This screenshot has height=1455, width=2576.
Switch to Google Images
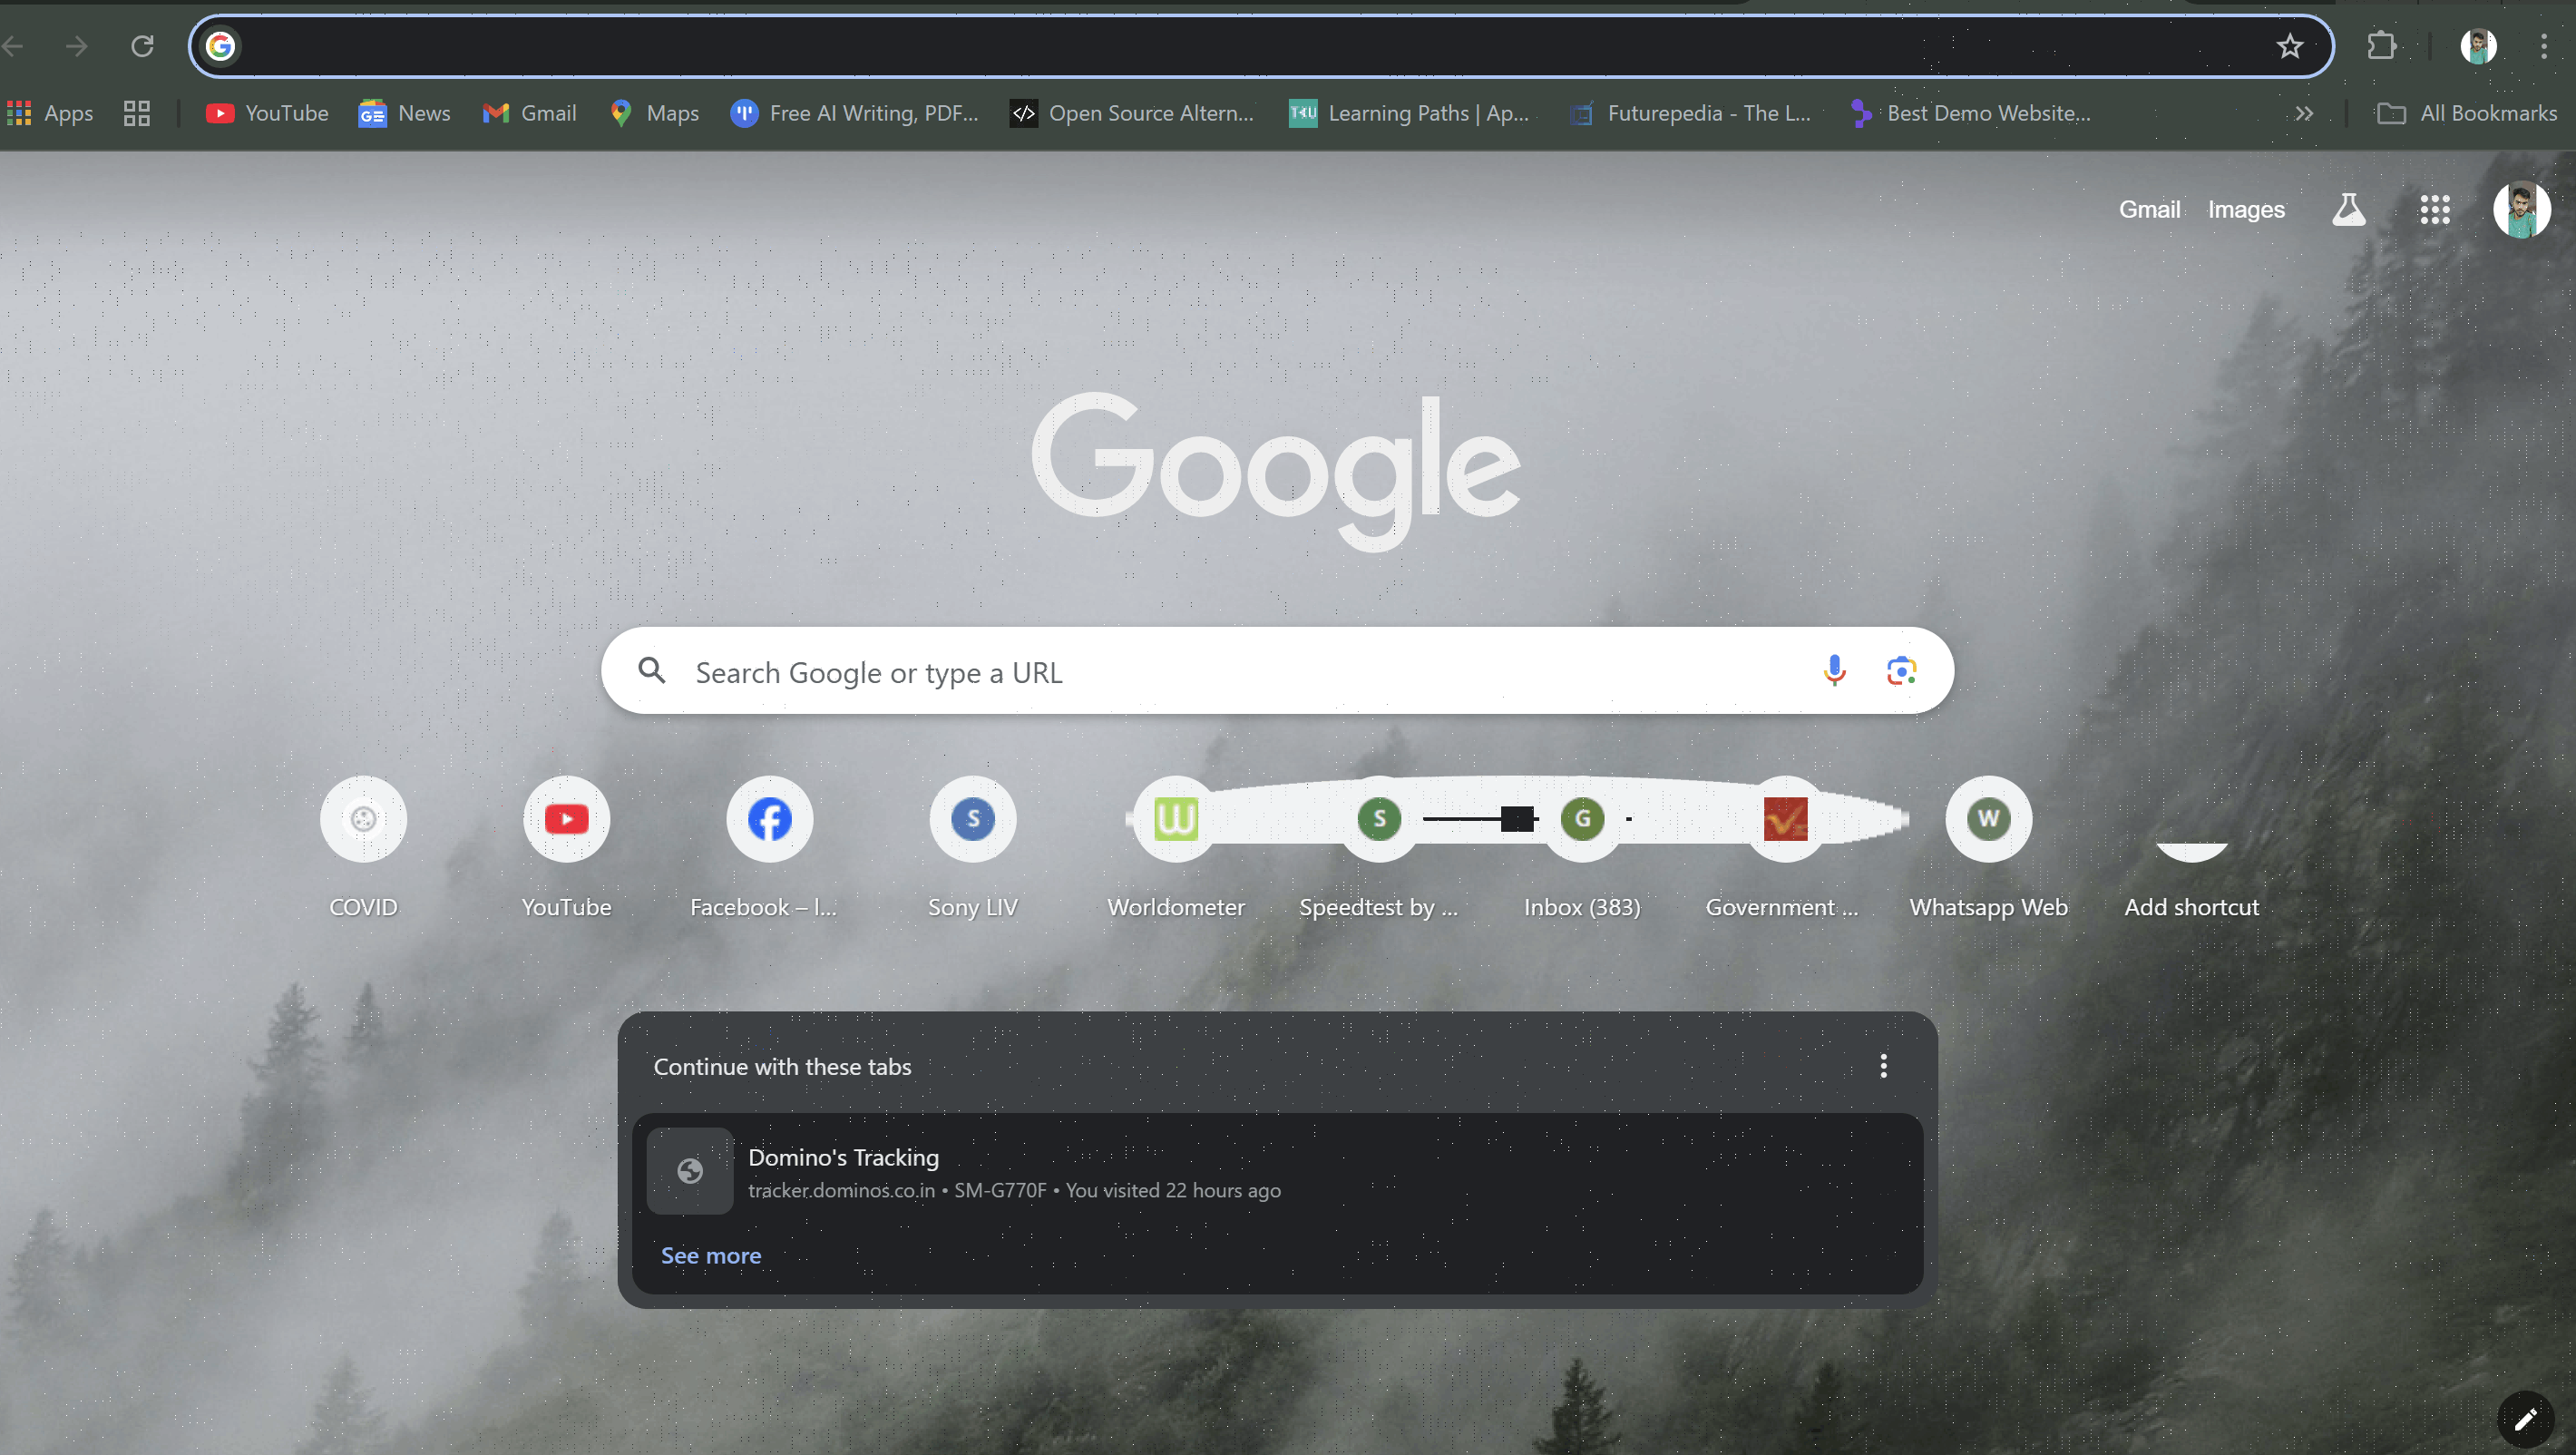point(2246,209)
